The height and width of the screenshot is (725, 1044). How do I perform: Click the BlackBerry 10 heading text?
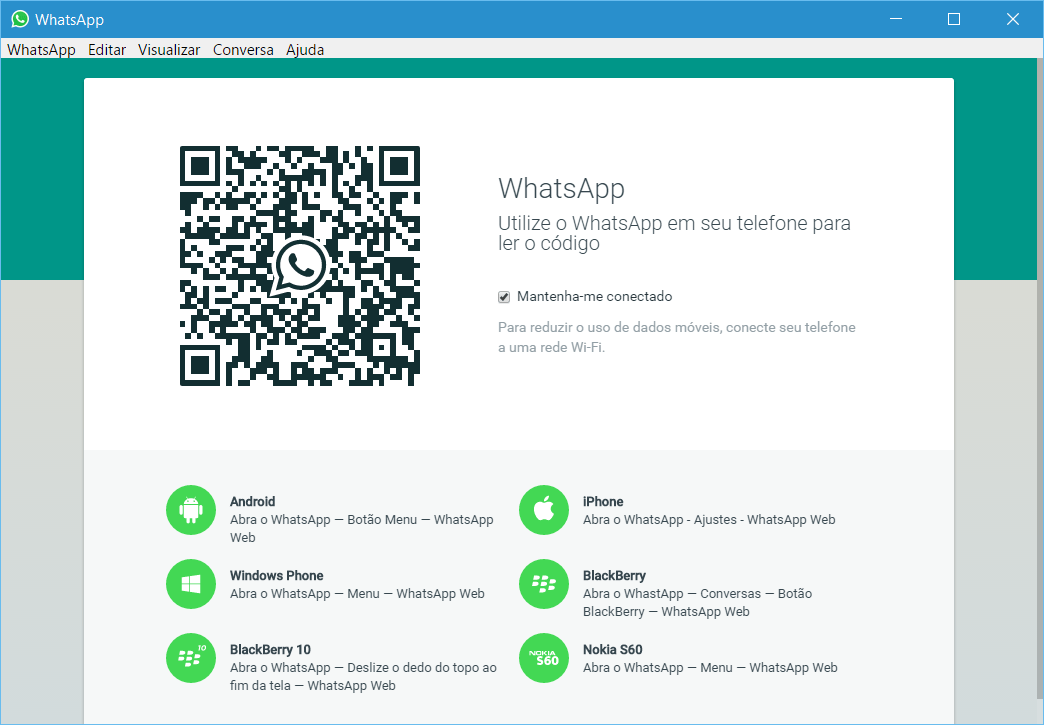[270, 650]
